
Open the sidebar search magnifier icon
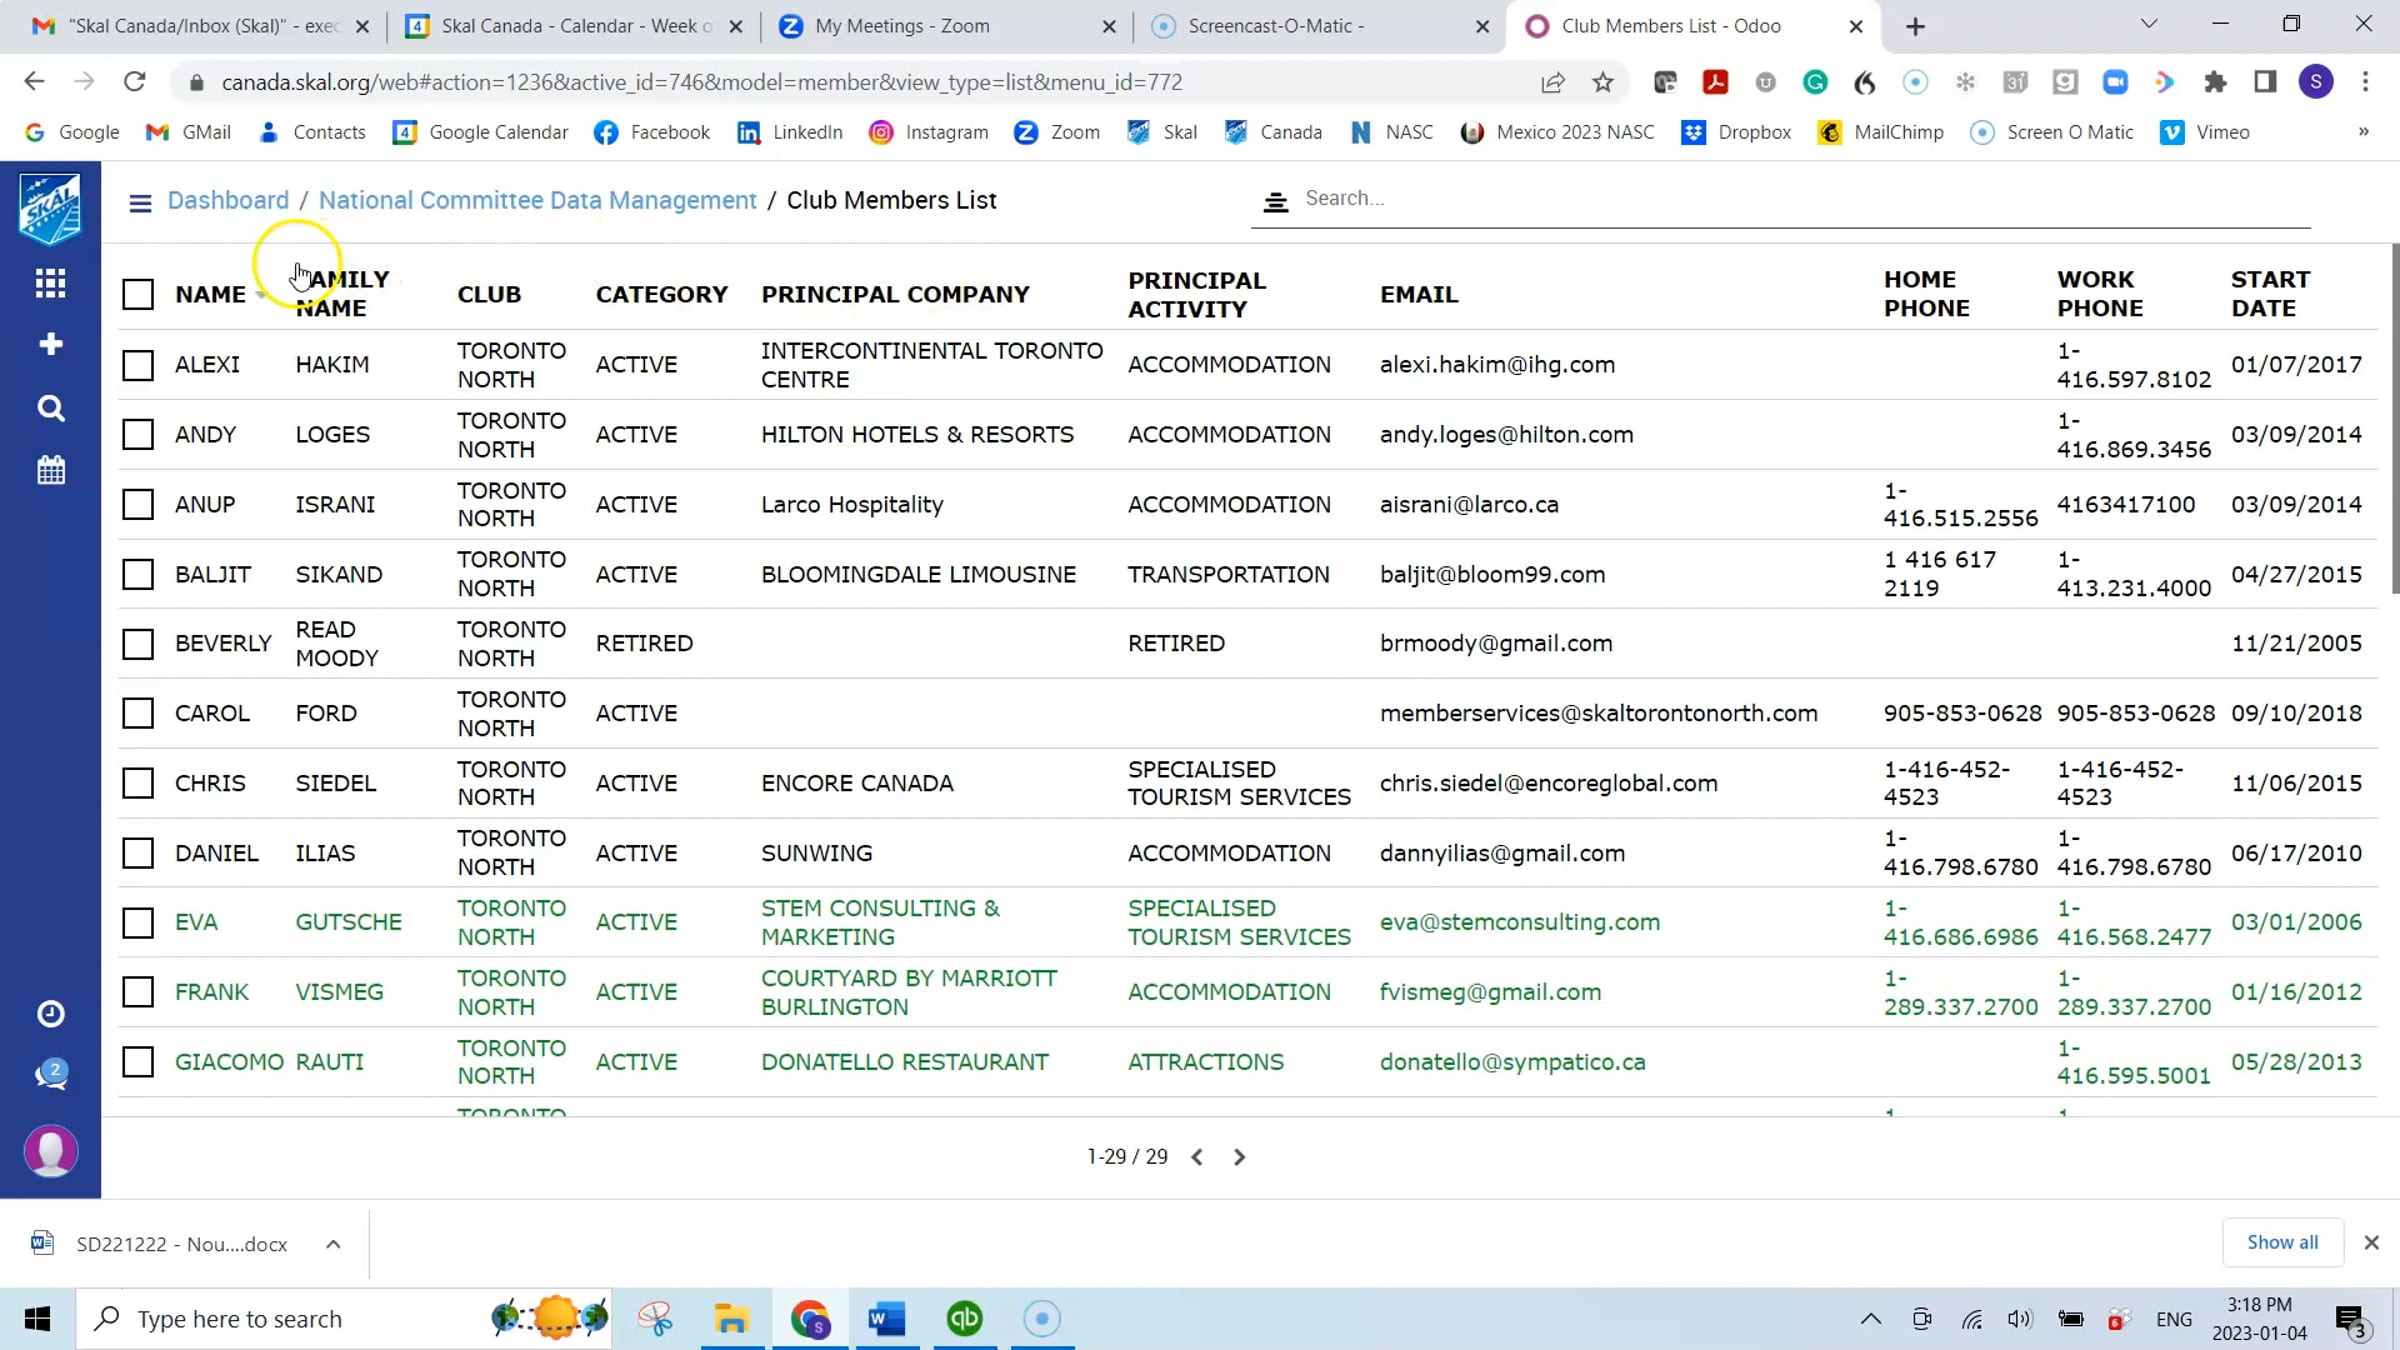click(x=50, y=408)
